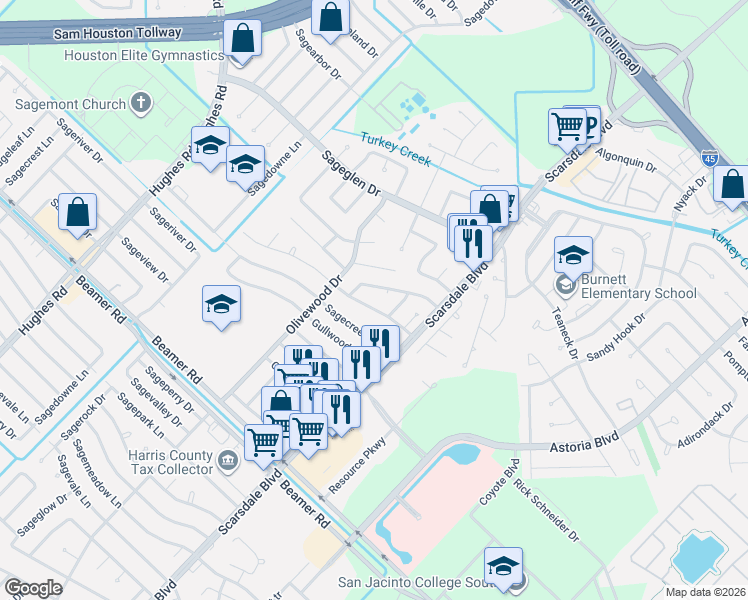Click the school marker above Burnett Elementary School
The image size is (748, 600).
click(x=573, y=255)
